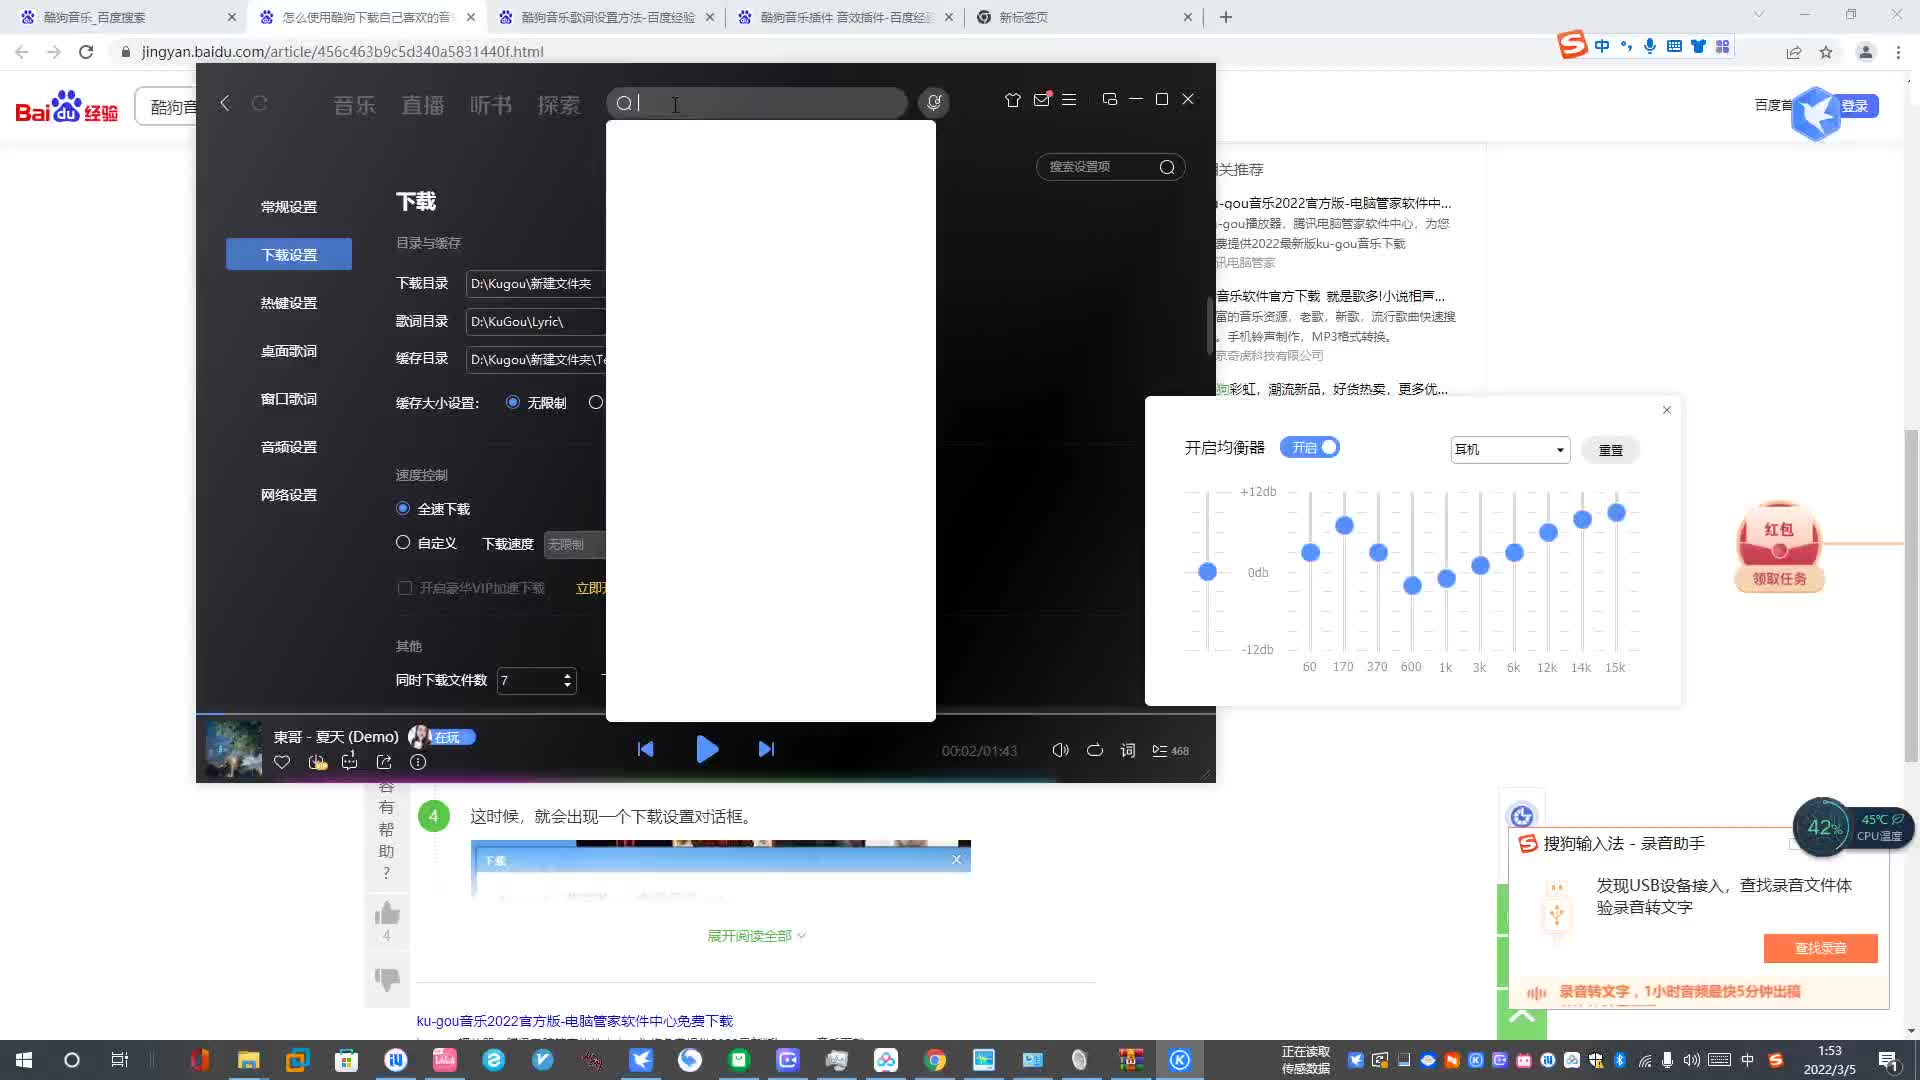The image size is (1920, 1080).
Task: Open the 耳机 preset dropdown in equalizer
Action: [1510, 450]
